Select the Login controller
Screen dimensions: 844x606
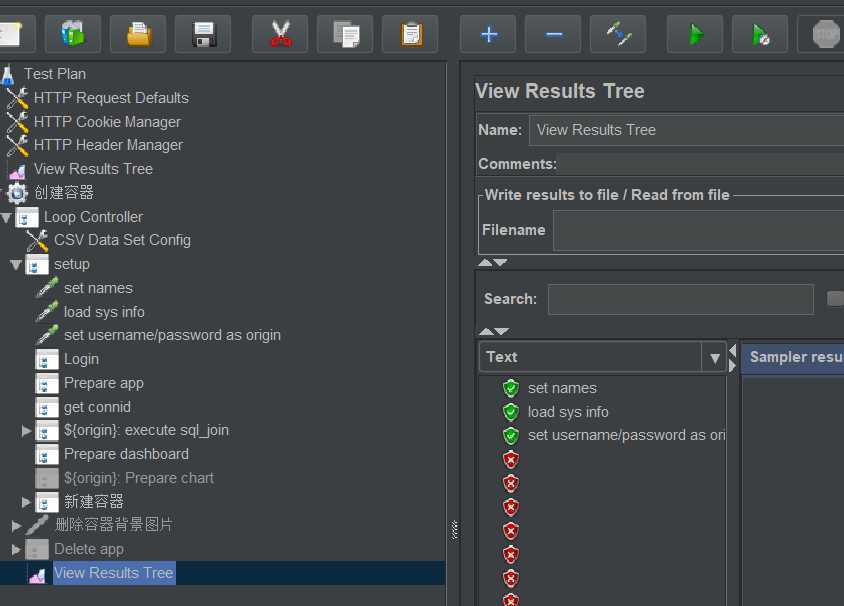pyautogui.click(x=81, y=359)
